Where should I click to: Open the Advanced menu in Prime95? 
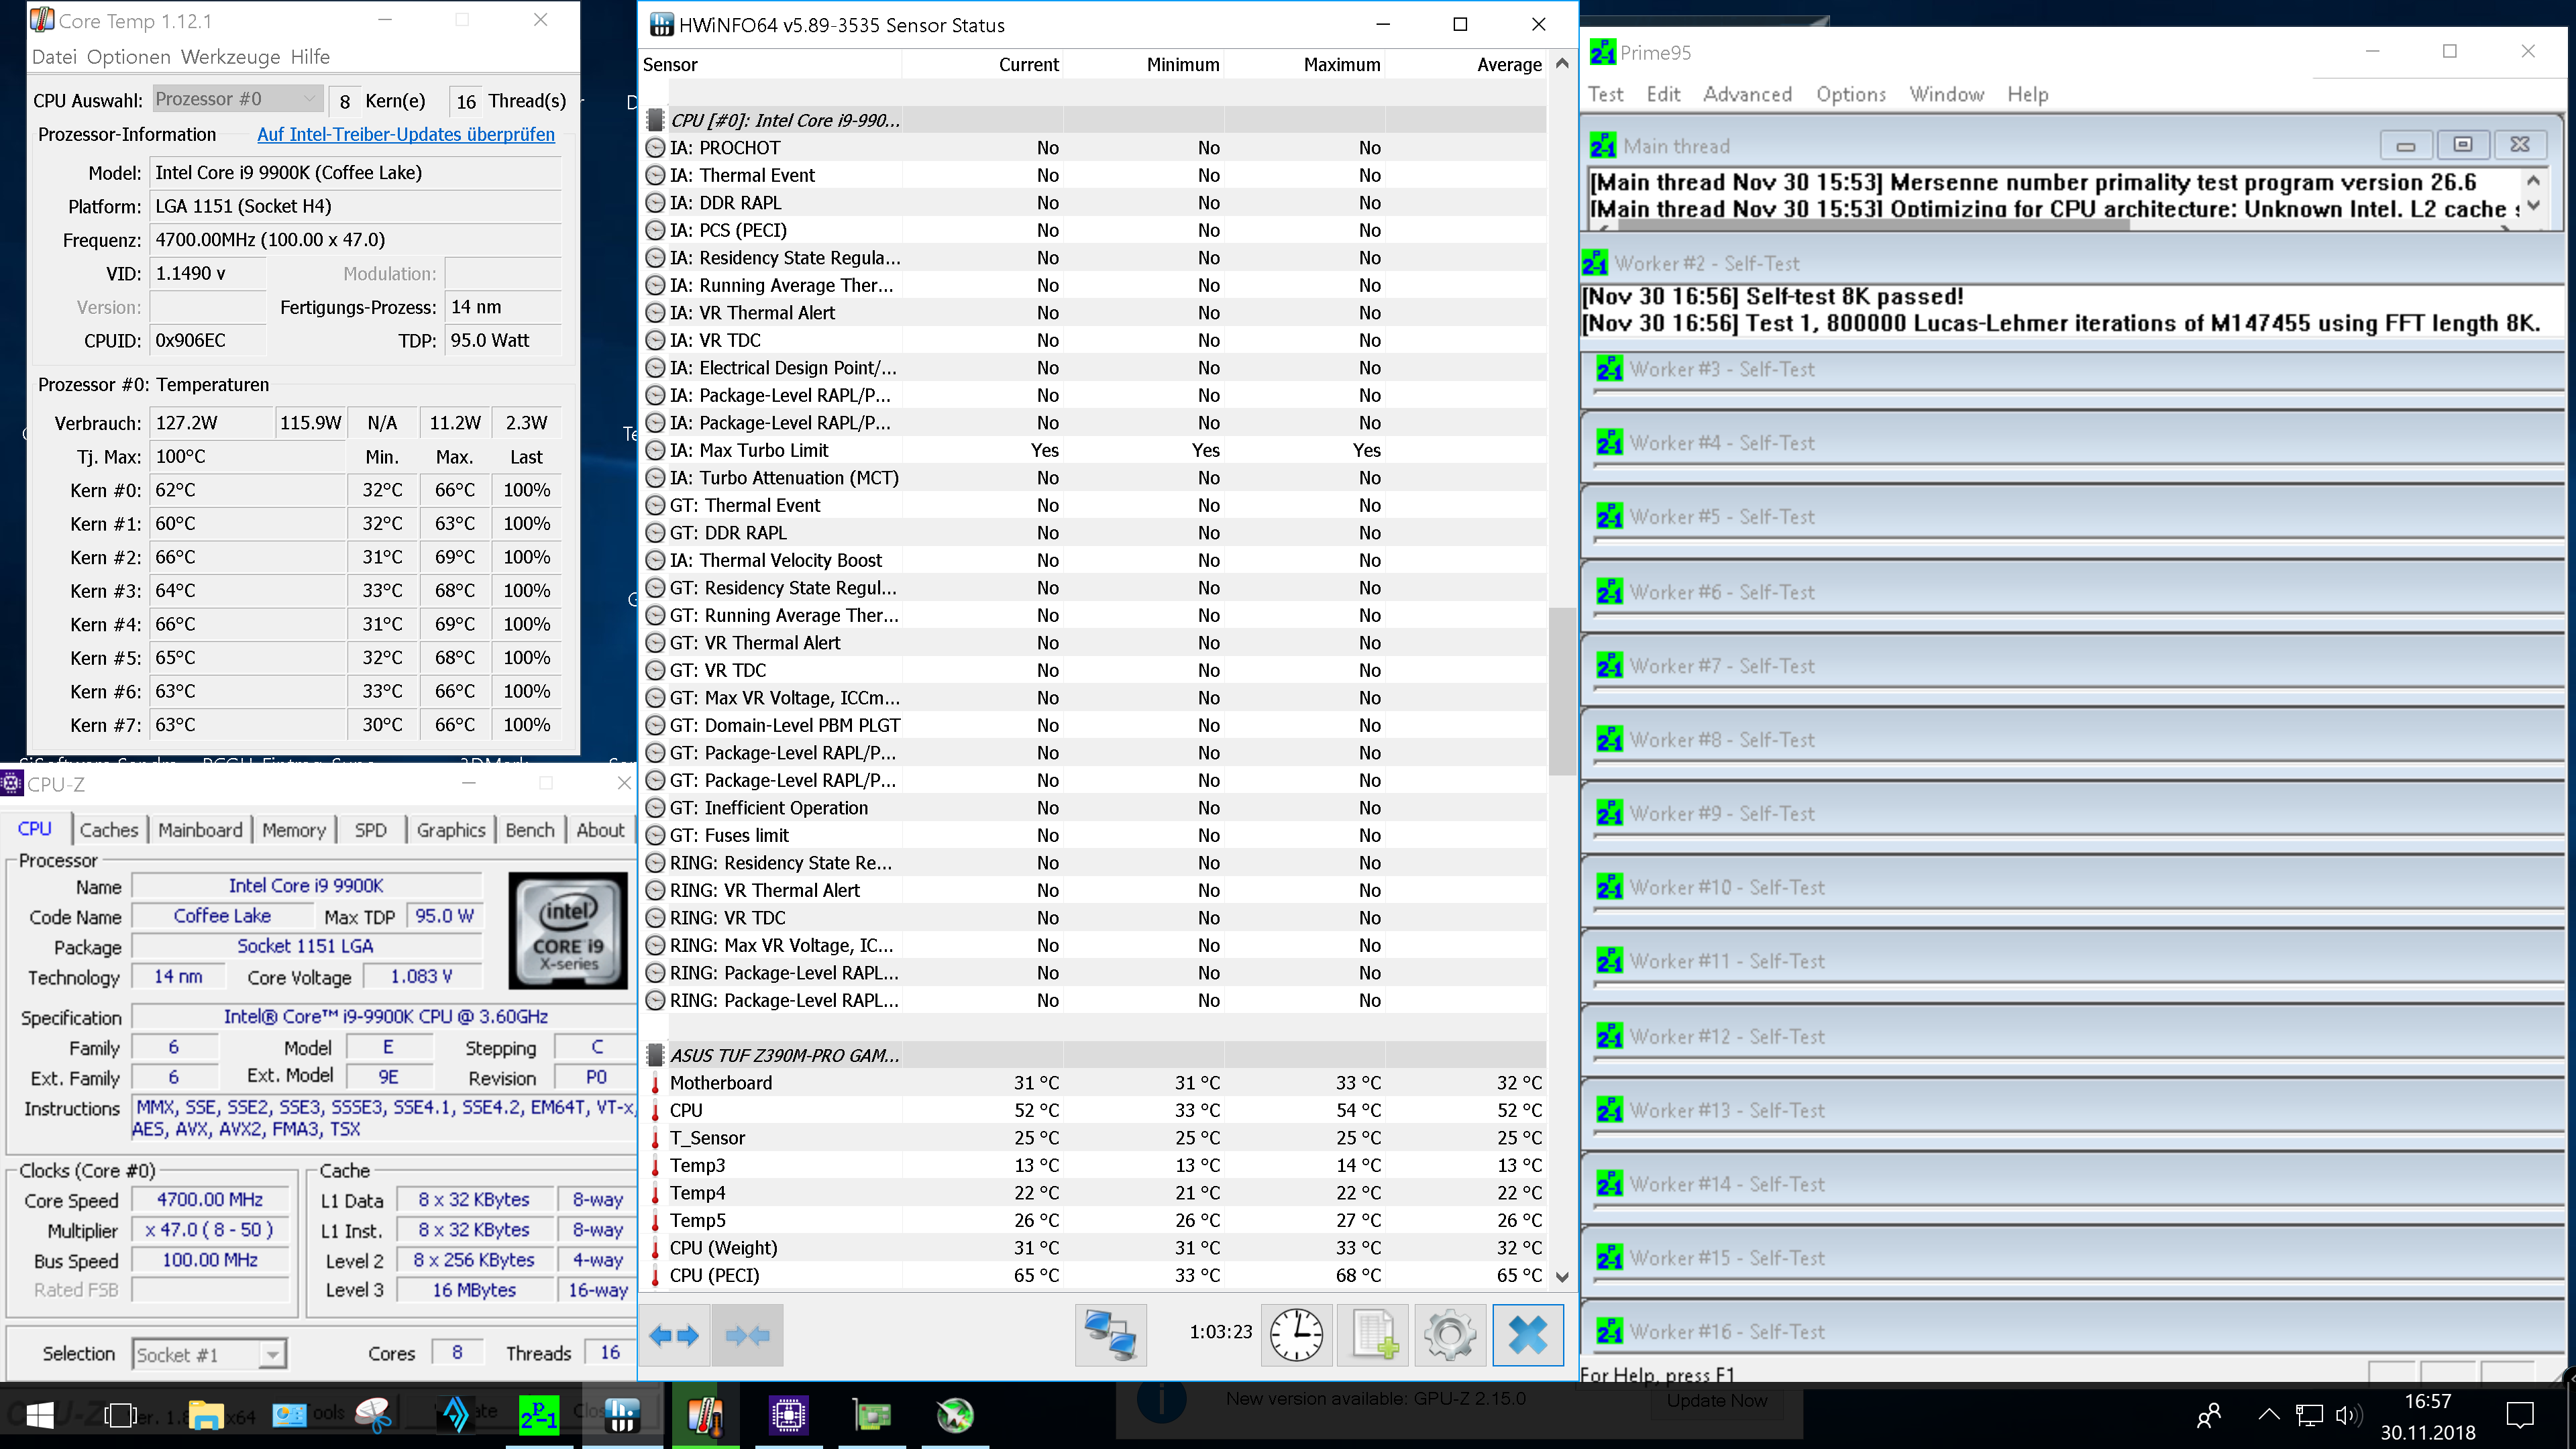(1748, 94)
